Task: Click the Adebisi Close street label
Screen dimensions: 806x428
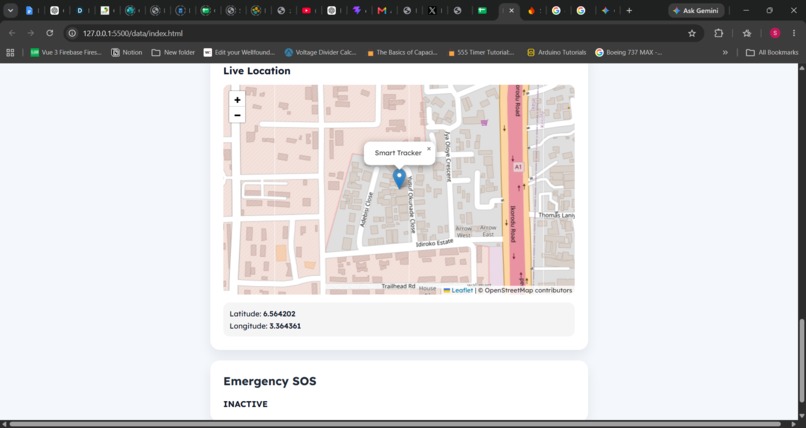Action: (x=366, y=210)
